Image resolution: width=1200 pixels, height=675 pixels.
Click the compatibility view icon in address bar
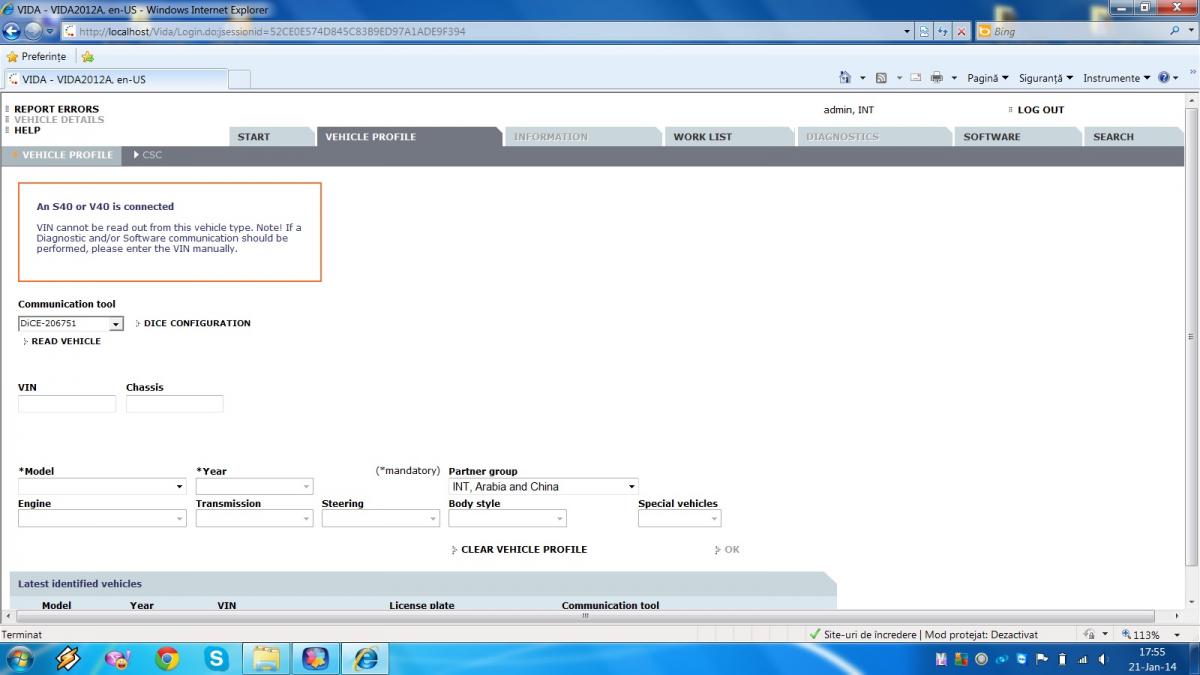click(x=925, y=31)
